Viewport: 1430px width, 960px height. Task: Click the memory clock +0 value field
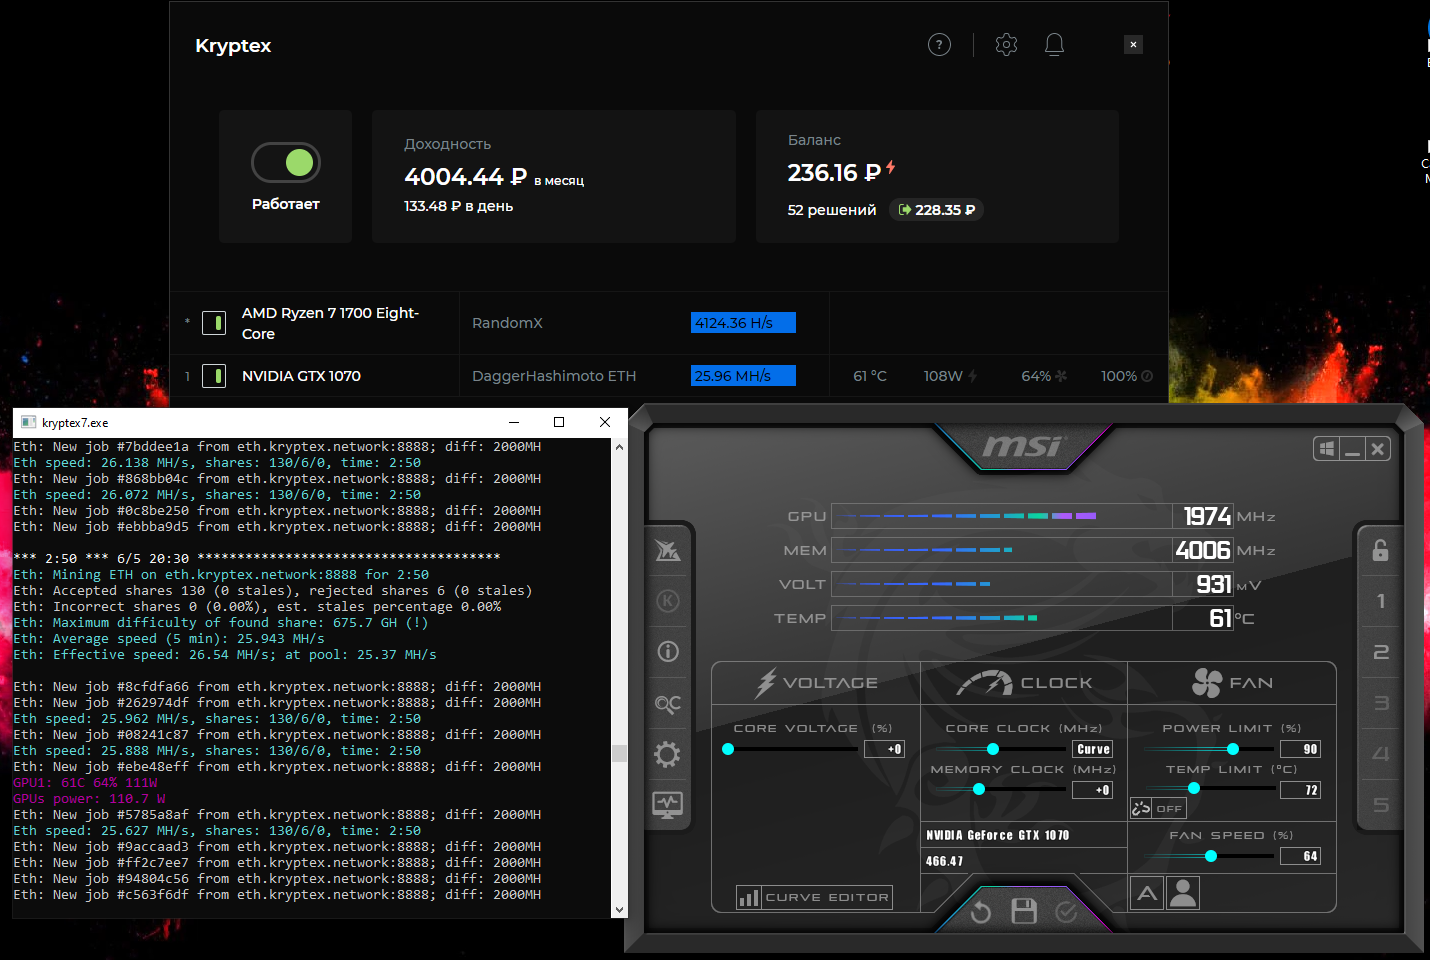click(x=1093, y=790)
